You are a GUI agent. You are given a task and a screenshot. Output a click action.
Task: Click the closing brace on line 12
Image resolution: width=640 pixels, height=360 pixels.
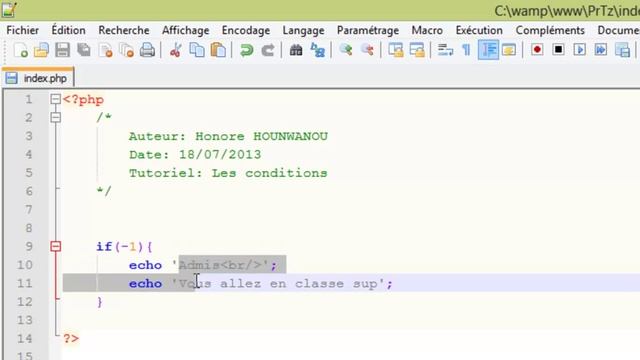coord(100,302)
